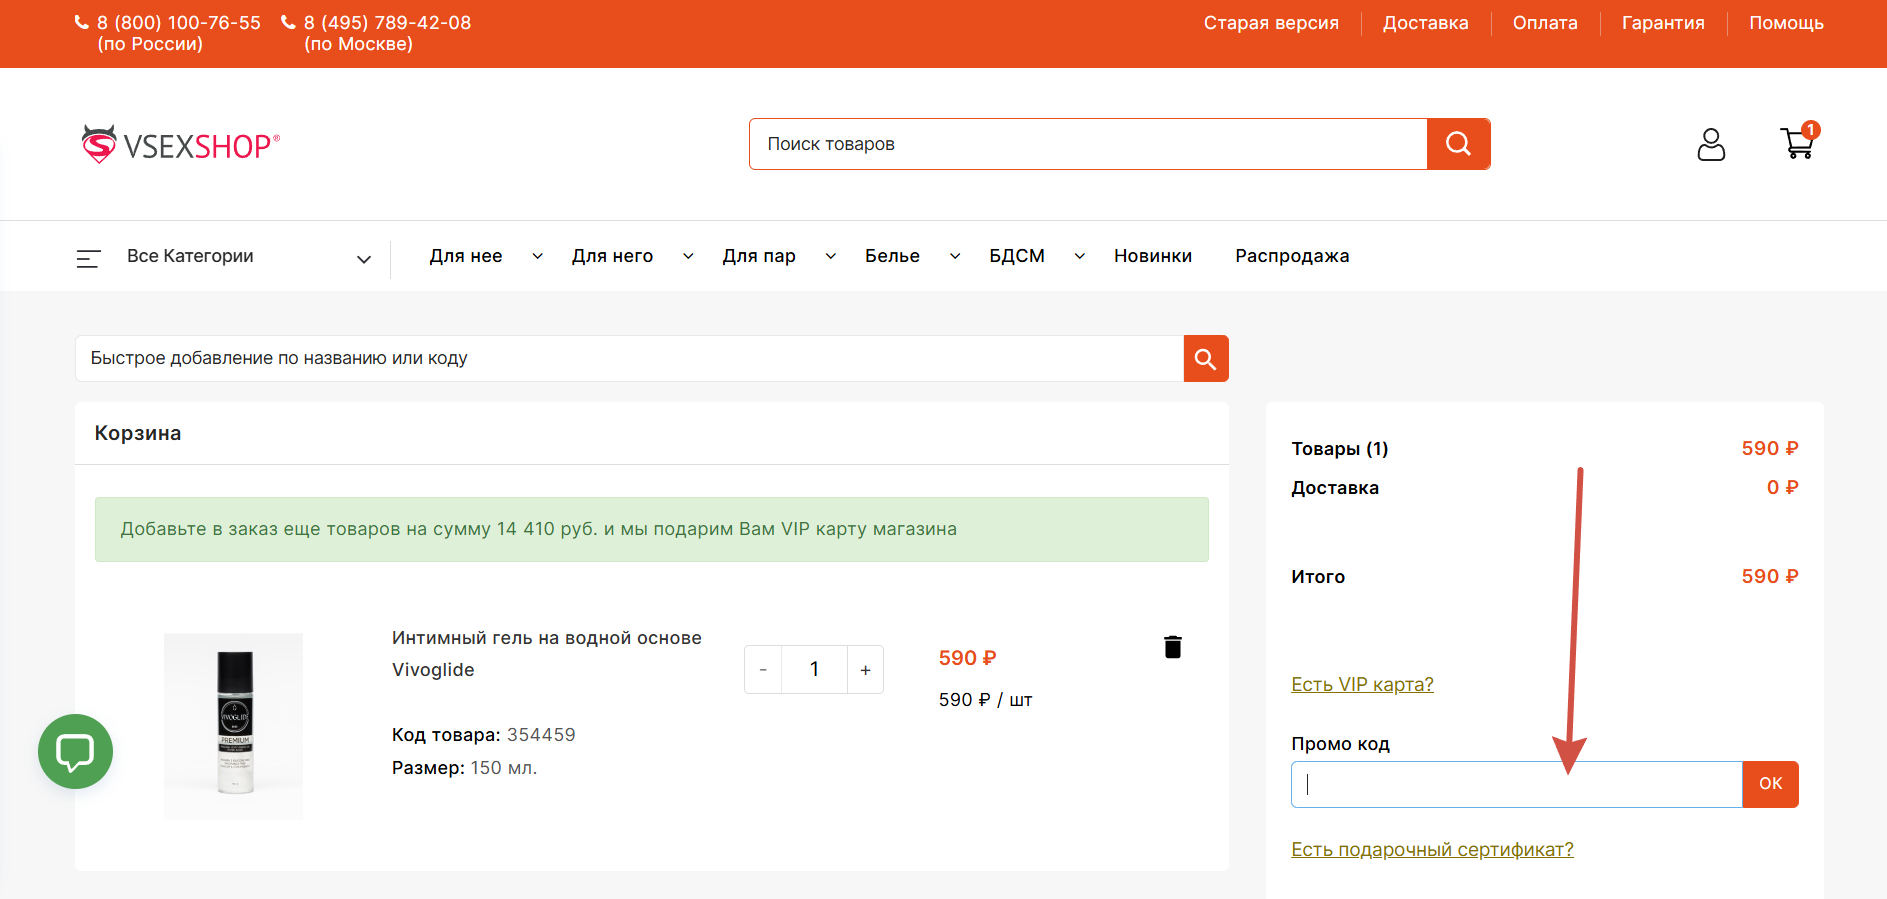Open the Vivoglide product thumbnail

(234, 727)
